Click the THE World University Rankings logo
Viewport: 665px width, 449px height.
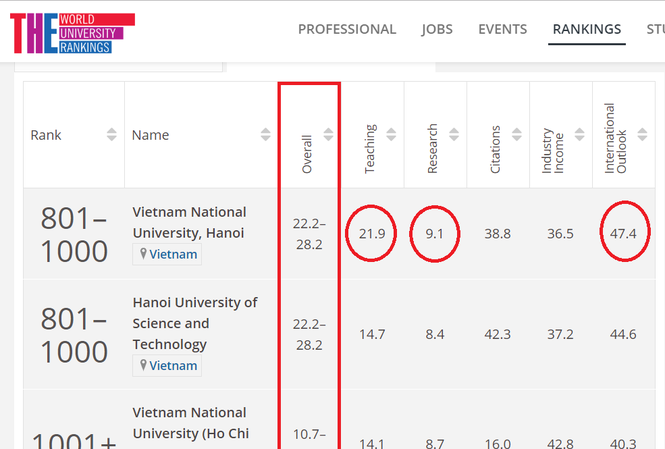(72, 32)
